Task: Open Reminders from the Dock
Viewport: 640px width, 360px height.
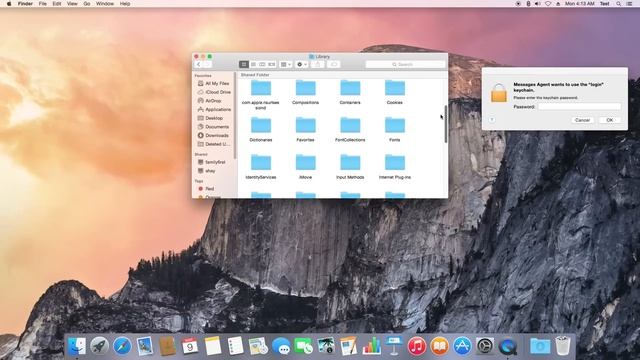Action: coord(236,346)
